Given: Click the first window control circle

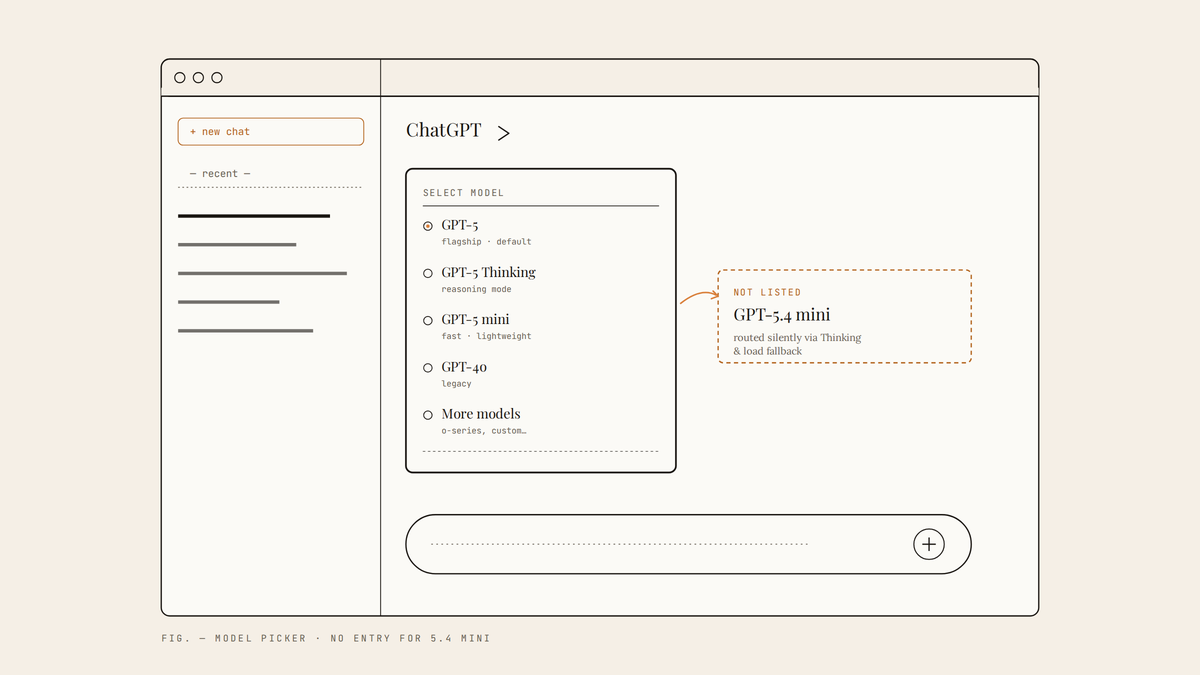Looking at the screenshot, I should pos(180,78).
